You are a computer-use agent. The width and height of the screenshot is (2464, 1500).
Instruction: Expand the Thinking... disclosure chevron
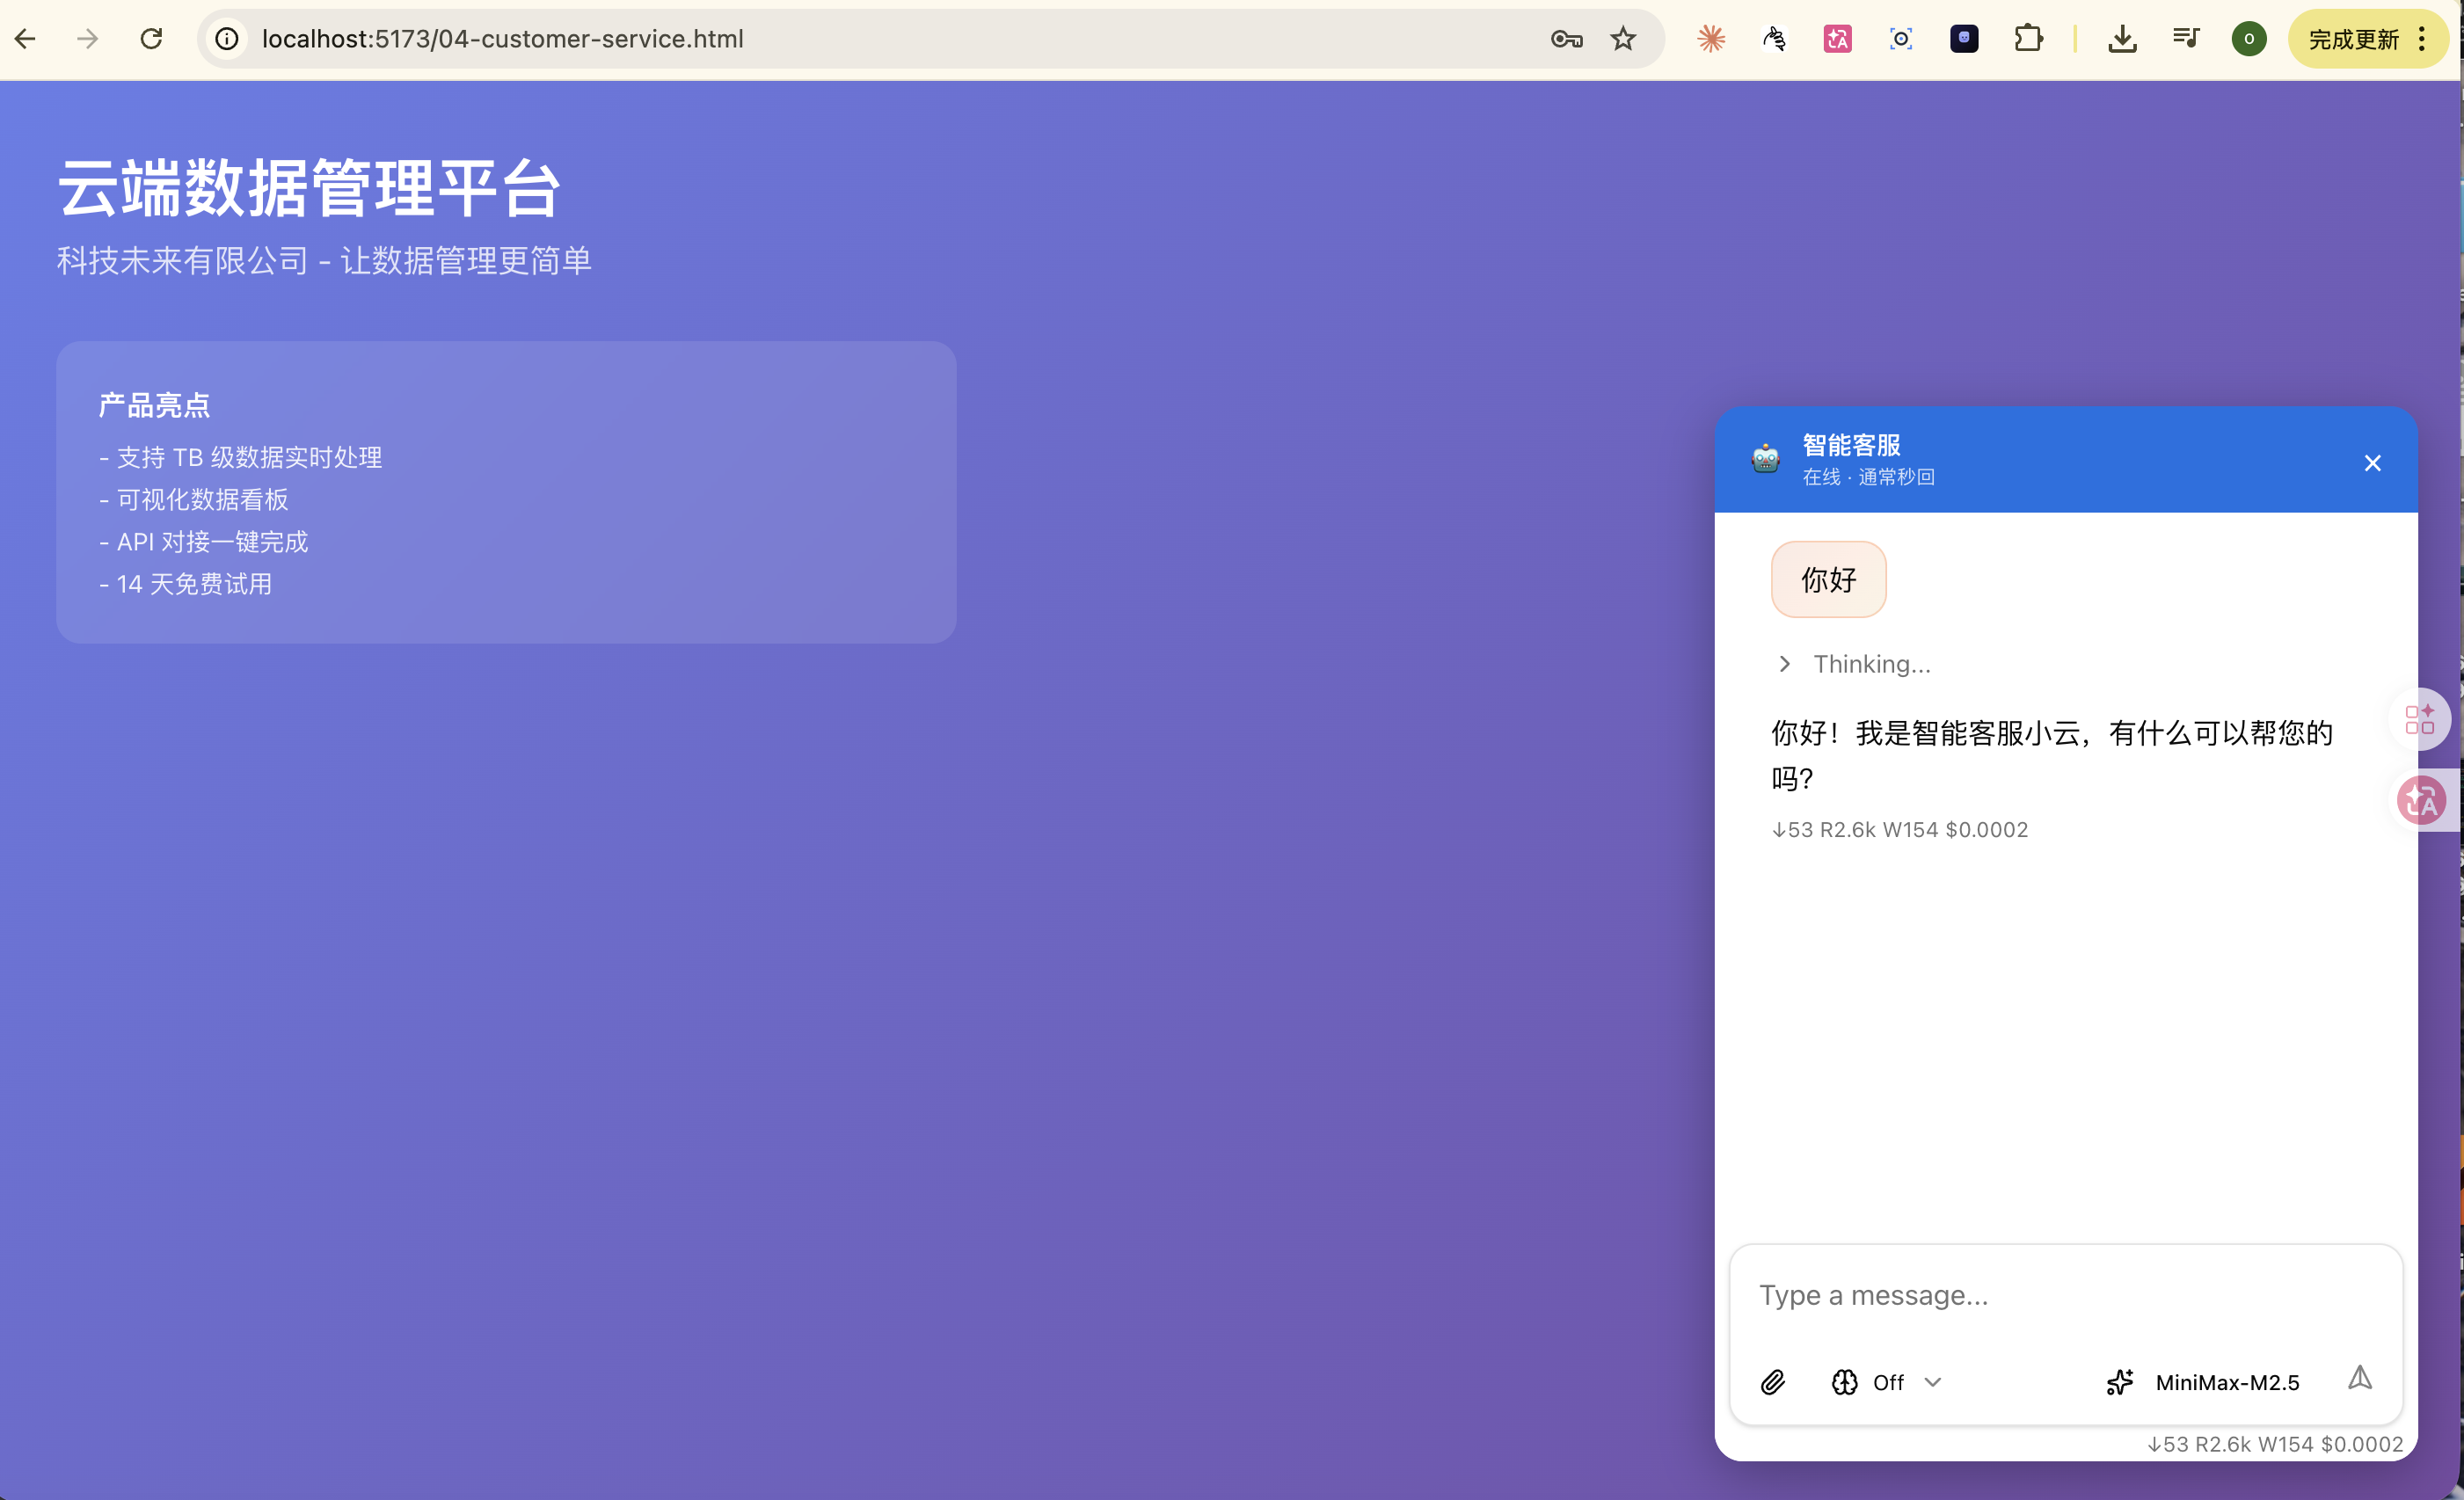(x=1785, y=664)
